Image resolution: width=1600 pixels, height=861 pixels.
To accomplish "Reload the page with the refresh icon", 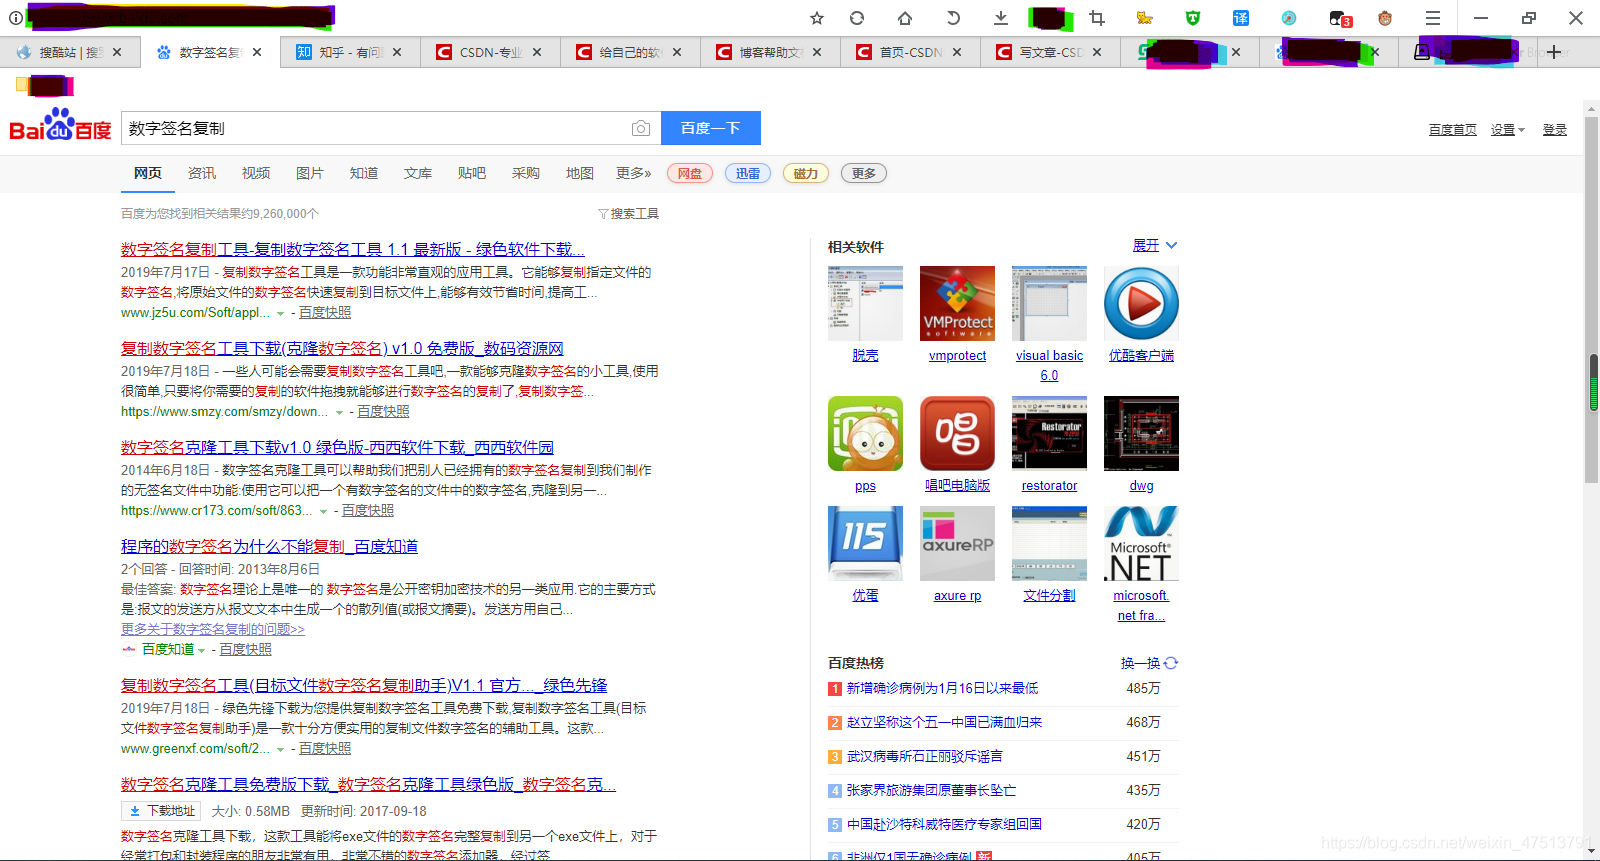I will (857, 18).
